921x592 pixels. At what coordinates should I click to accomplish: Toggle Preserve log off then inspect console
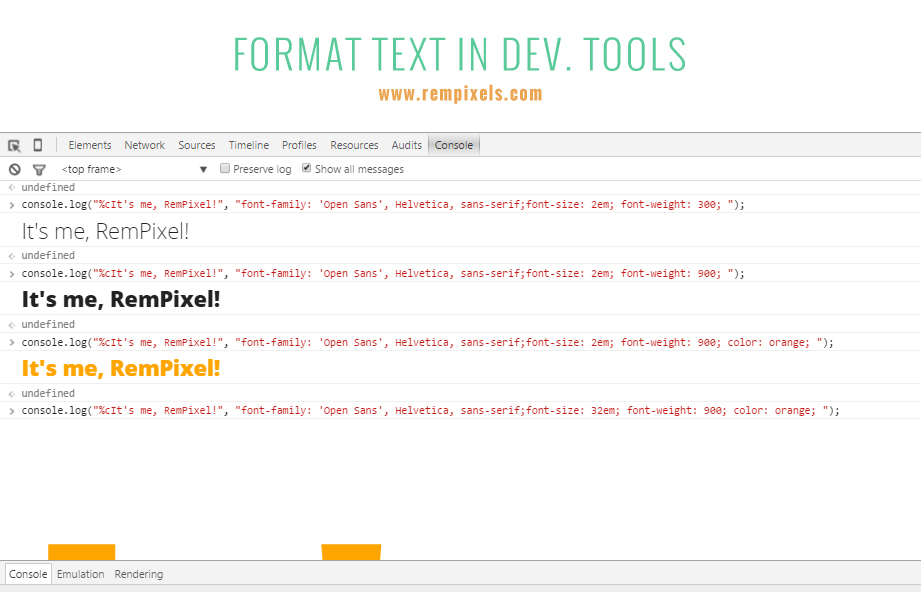coord(224,168)
